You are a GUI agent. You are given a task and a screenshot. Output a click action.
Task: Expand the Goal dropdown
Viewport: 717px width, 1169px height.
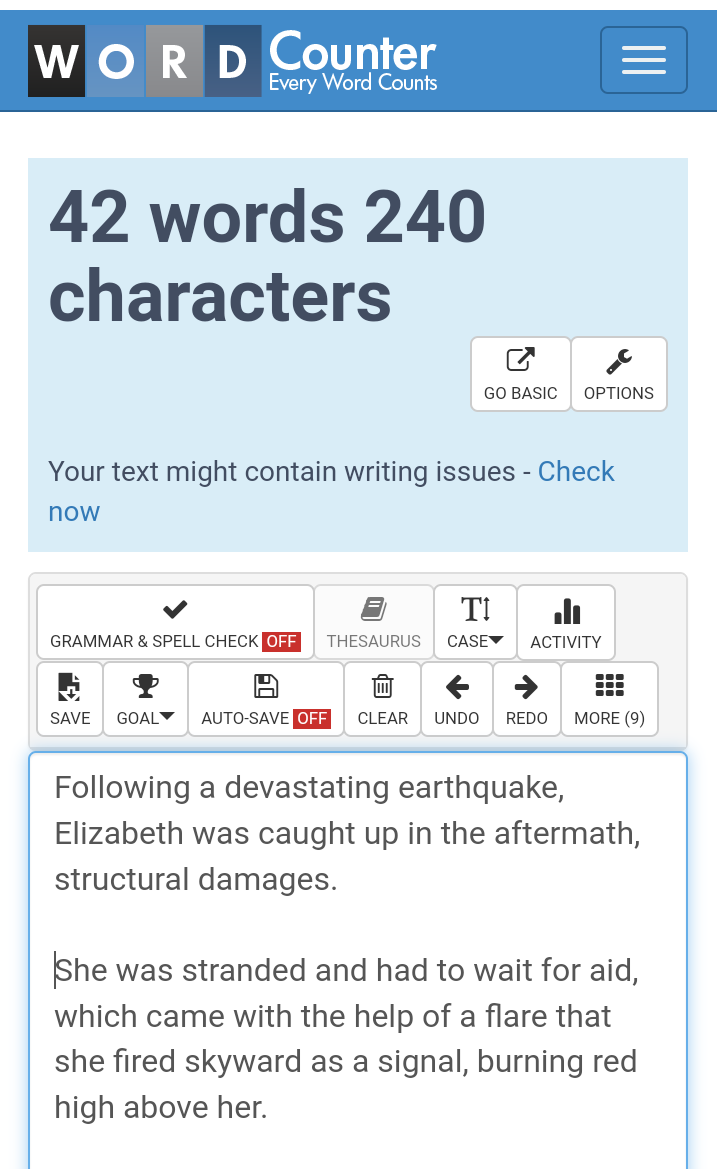(145, 699)
